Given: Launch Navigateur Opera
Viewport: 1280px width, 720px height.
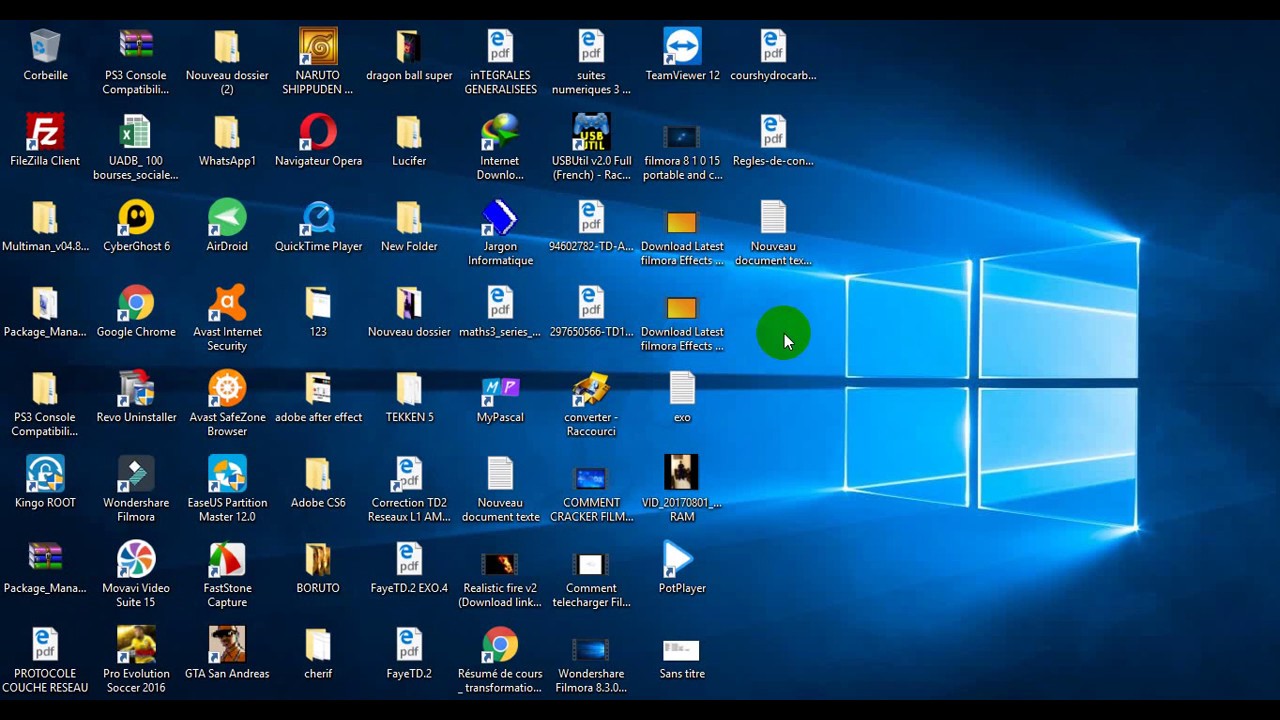Looking at the screenshot, I should click(x=318, y=132).
